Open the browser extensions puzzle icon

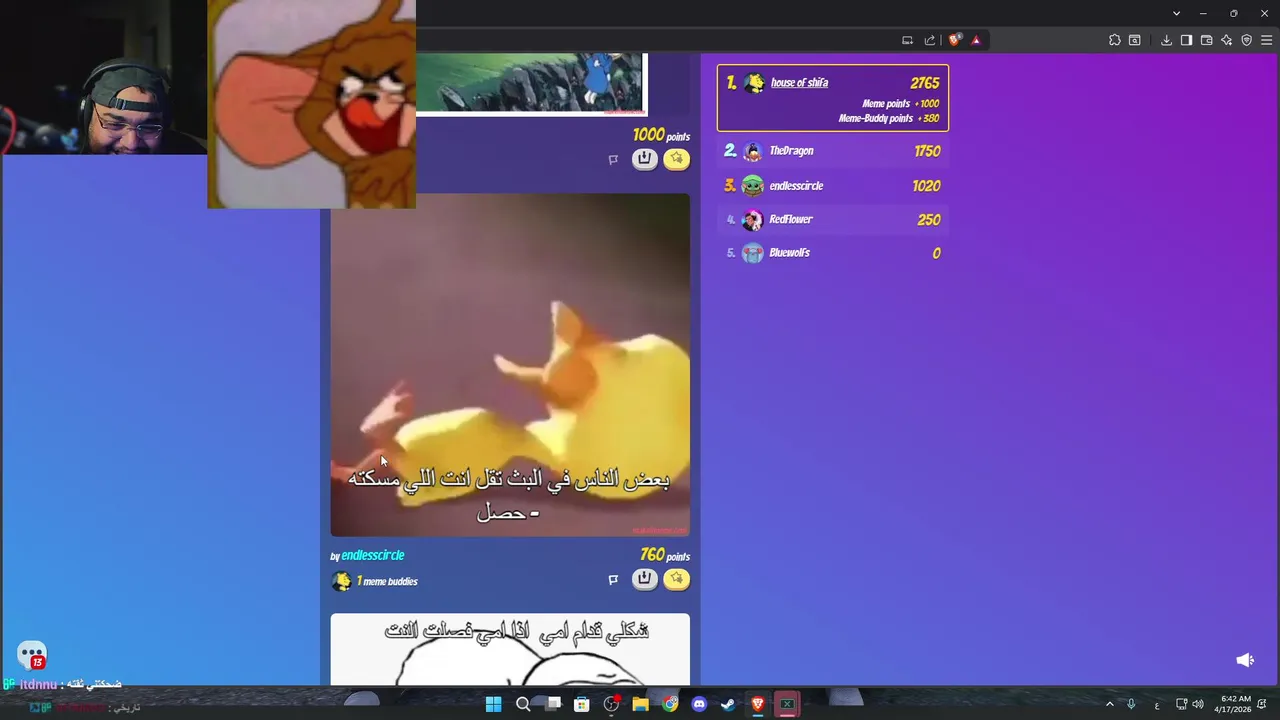1114,40
